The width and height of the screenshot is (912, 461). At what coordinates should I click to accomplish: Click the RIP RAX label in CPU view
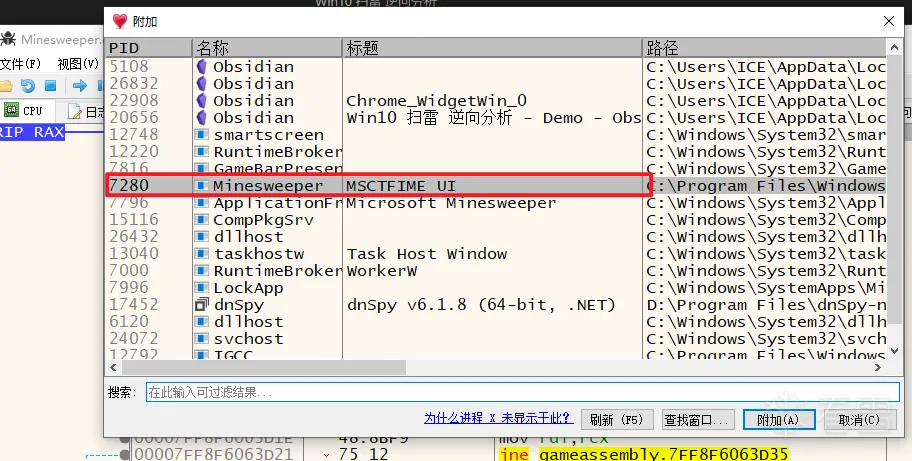coord(32,132)
